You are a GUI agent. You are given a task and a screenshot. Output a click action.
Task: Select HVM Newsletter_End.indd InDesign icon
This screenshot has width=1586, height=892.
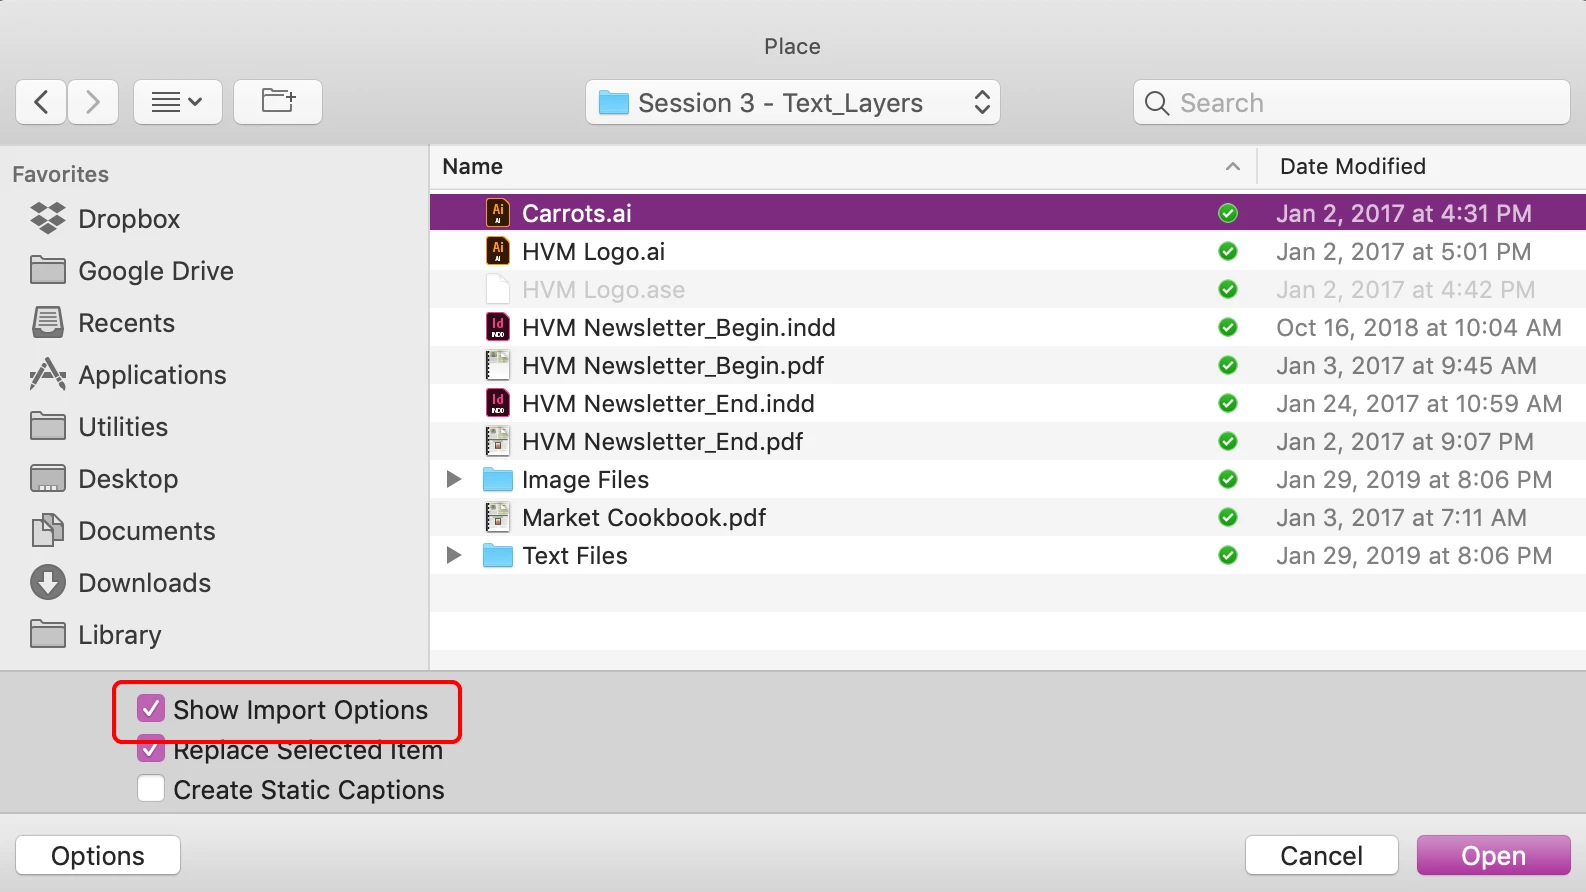498,403
